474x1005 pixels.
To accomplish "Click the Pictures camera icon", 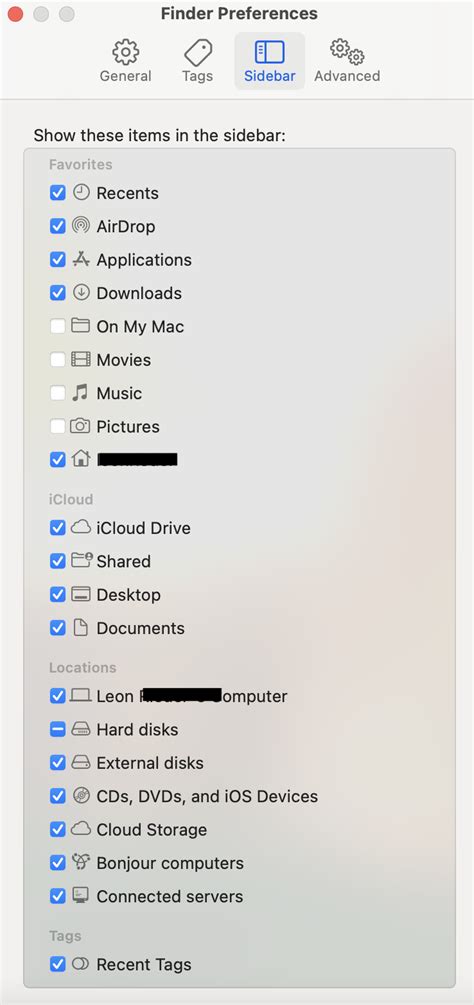I will tap(80, 426).
